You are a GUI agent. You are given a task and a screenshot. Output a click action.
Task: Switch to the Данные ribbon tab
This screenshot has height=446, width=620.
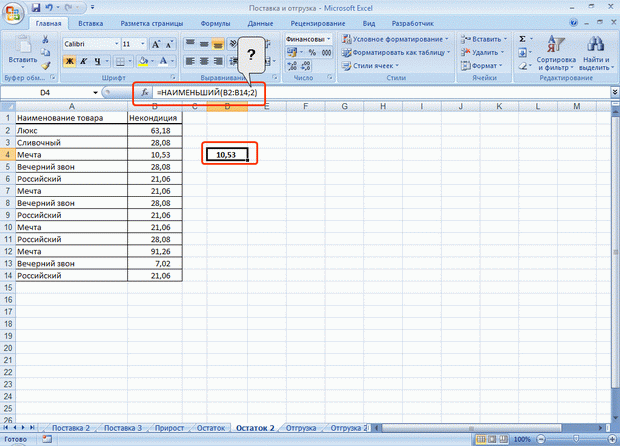(260, 23)
